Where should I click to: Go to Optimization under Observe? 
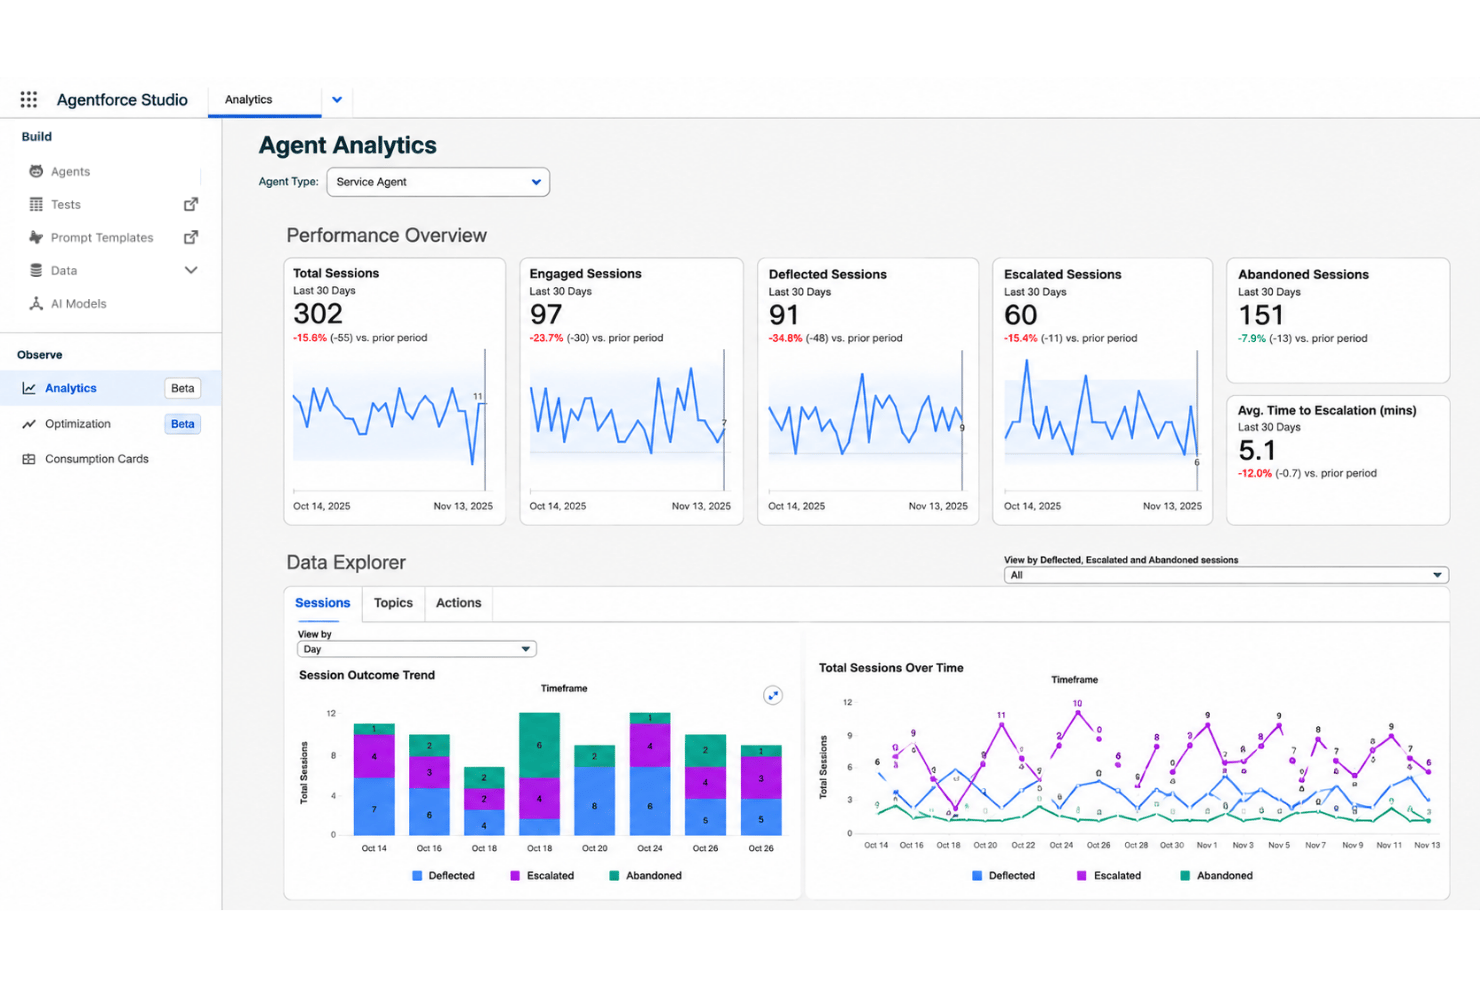click(x=78, y=424)
